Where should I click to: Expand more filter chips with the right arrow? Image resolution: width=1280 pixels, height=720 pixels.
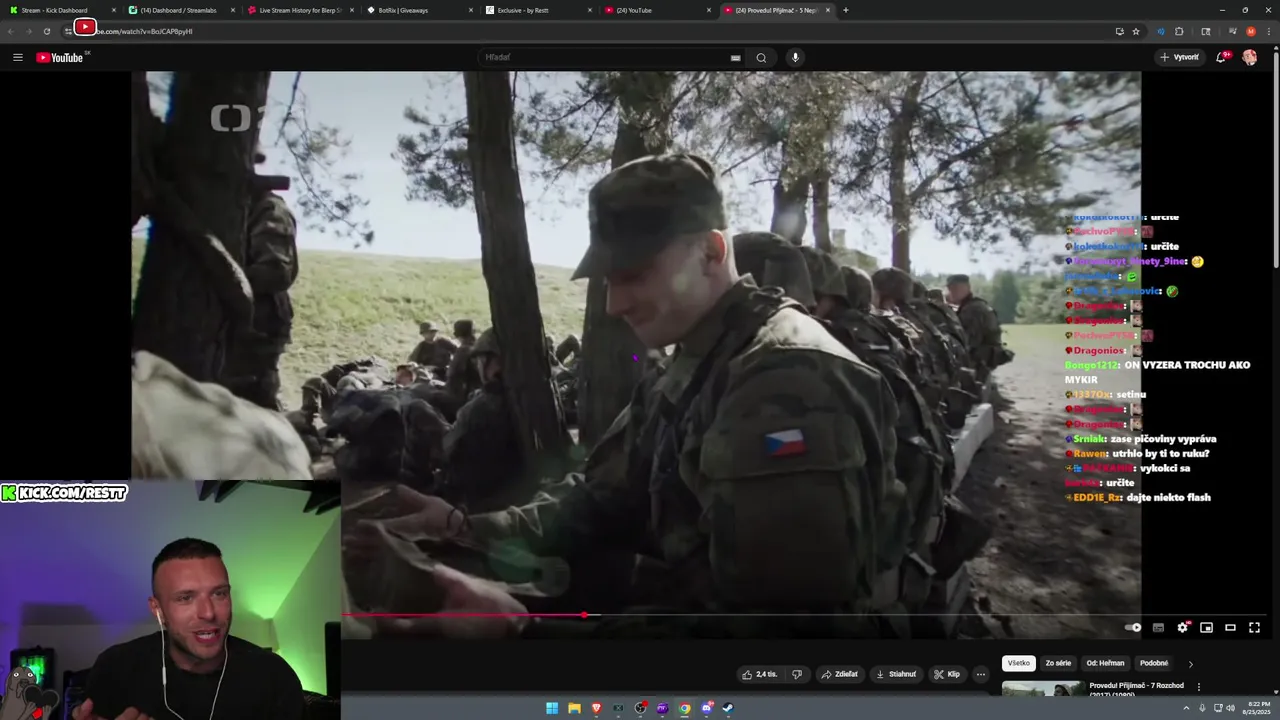click(1190, 663)
